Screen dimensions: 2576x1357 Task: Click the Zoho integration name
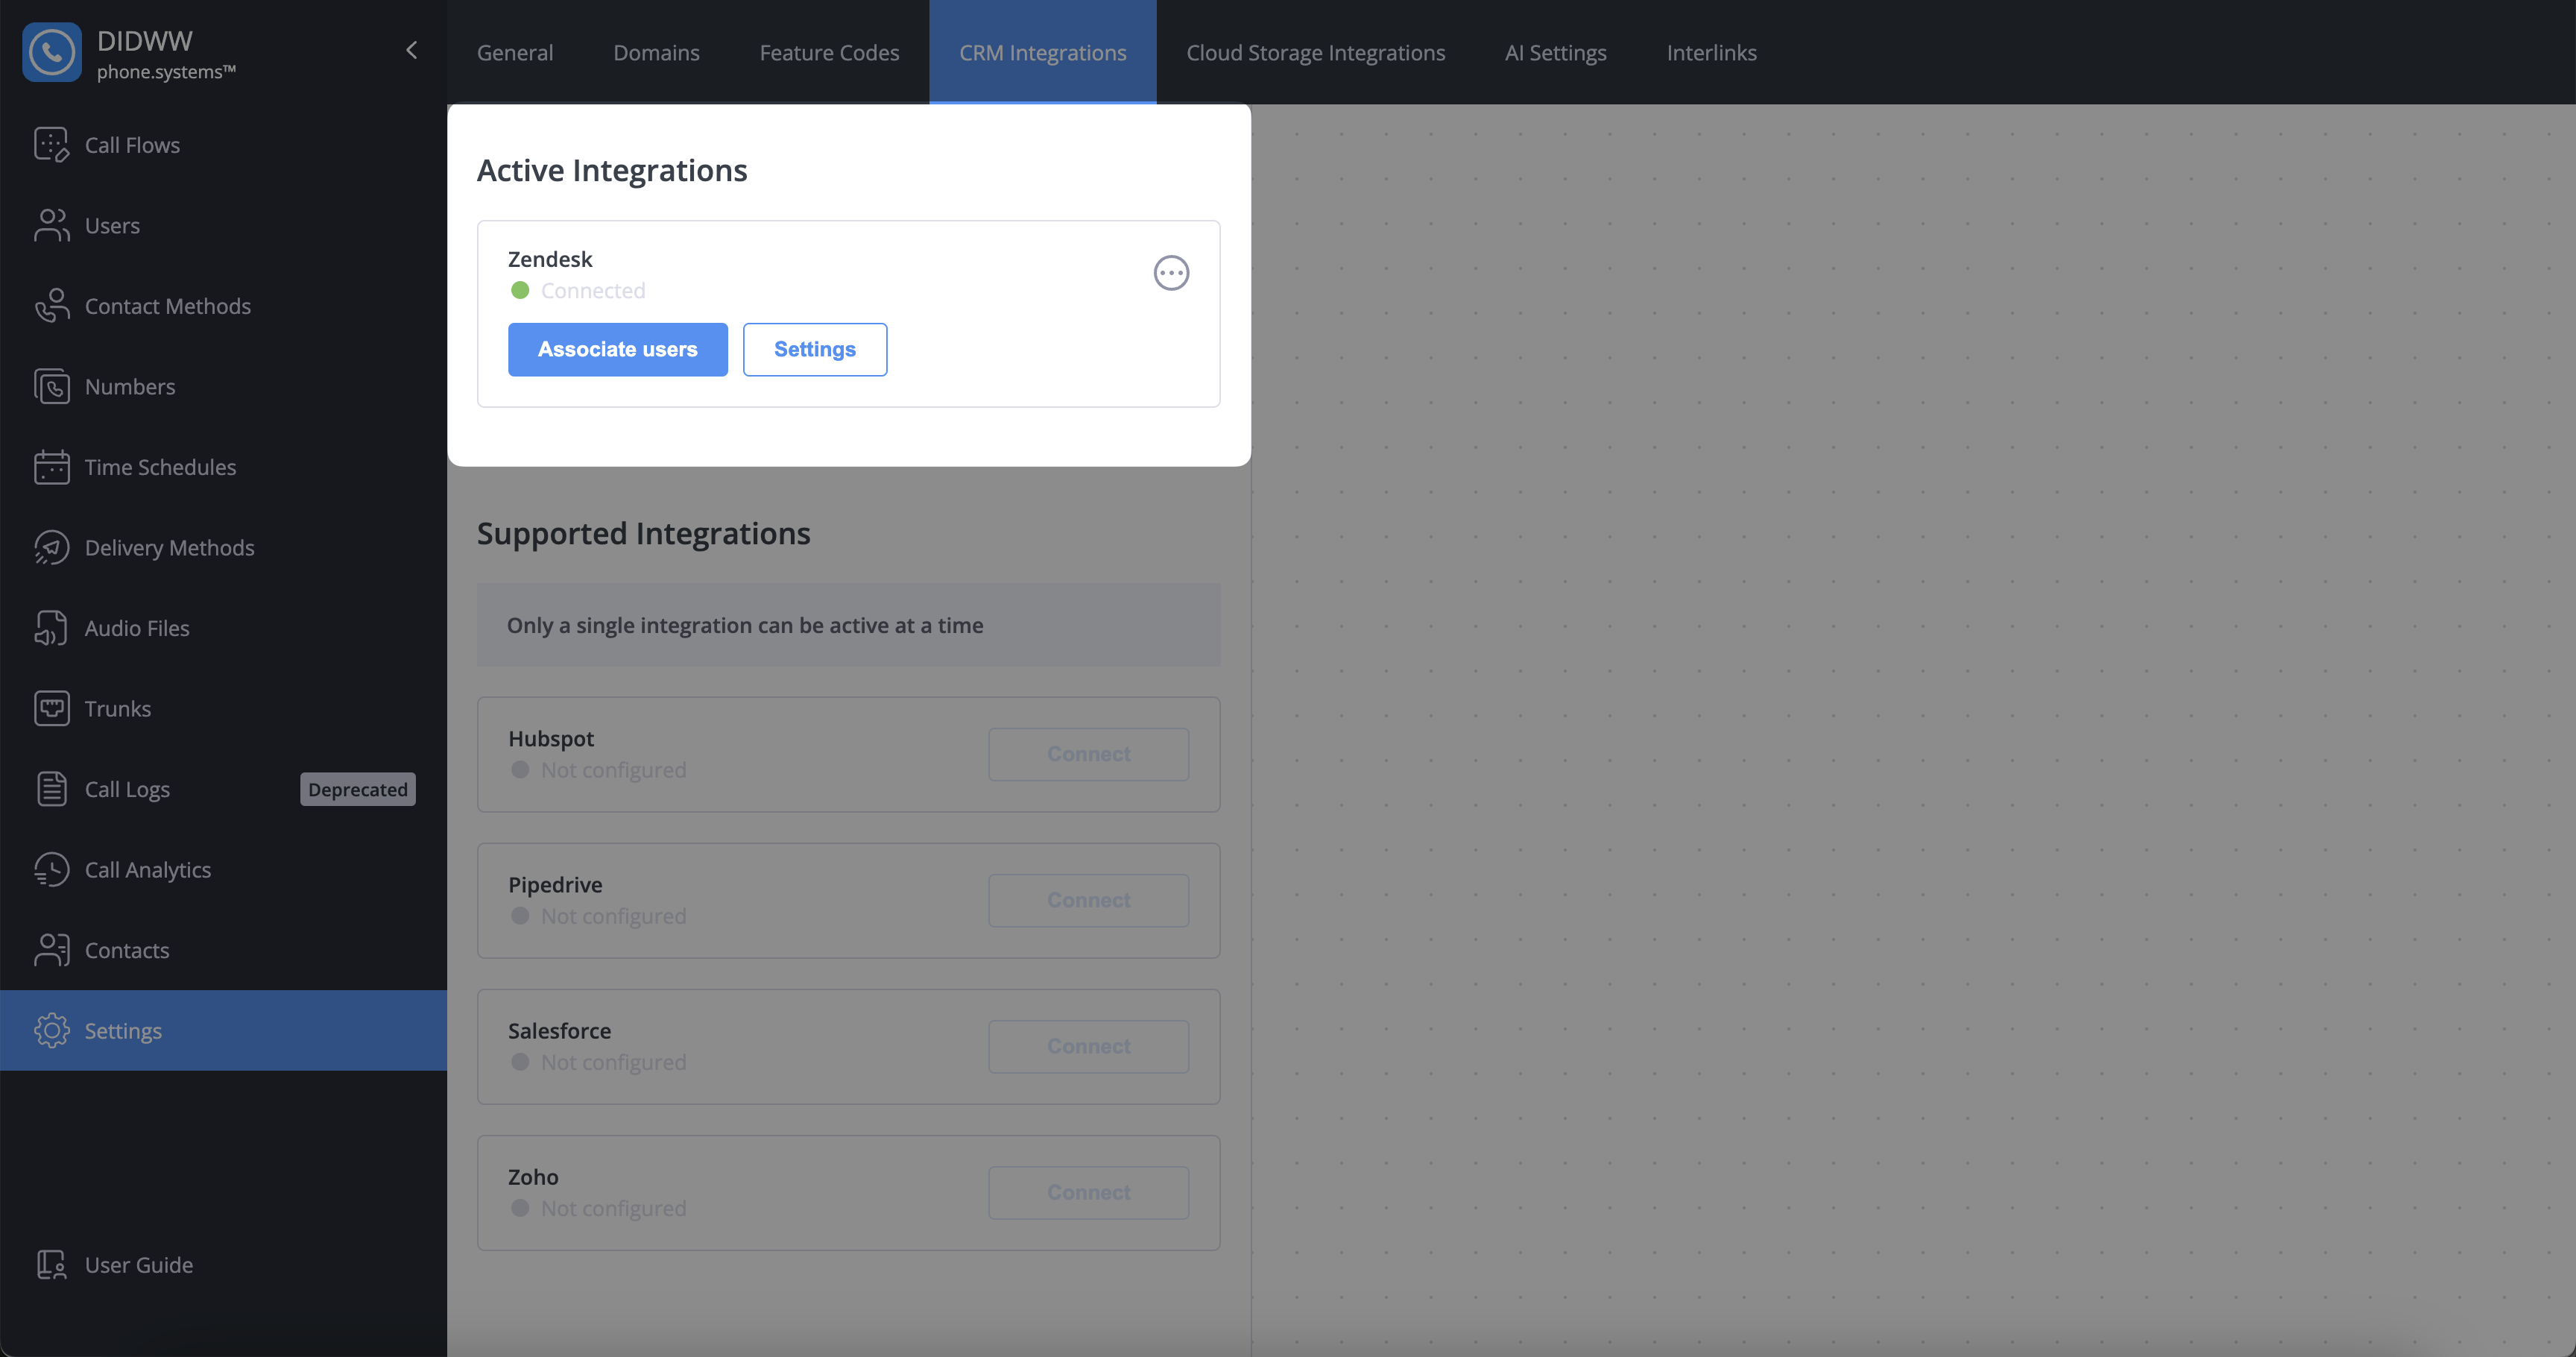(x=533, y=1176)
